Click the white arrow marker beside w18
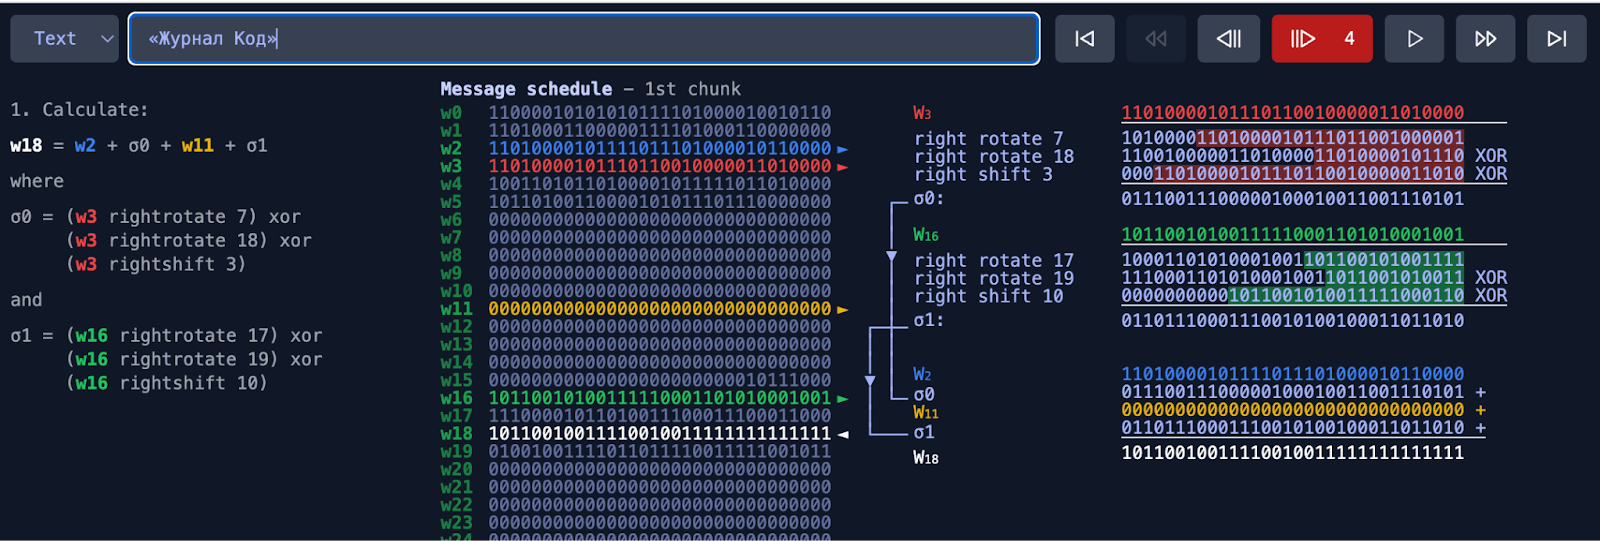The width and height of the screenshot is (1600, 541). pos(843,434)
